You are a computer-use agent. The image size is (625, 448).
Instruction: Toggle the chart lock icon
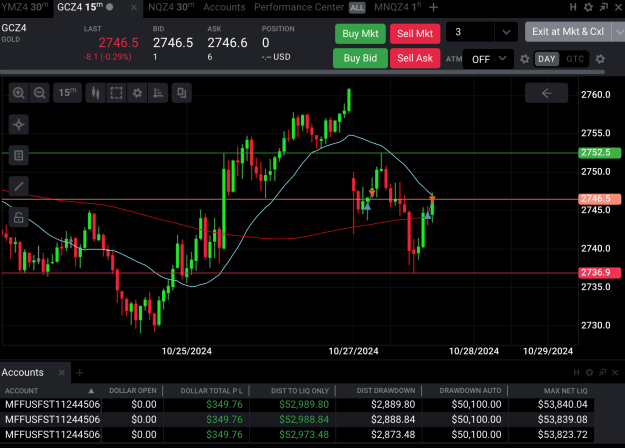(x=19, y=217)
